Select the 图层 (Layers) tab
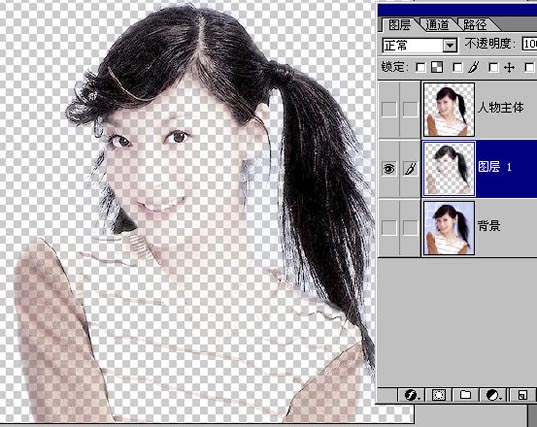The height and width of the screenshot is (427, 537). 399,25
